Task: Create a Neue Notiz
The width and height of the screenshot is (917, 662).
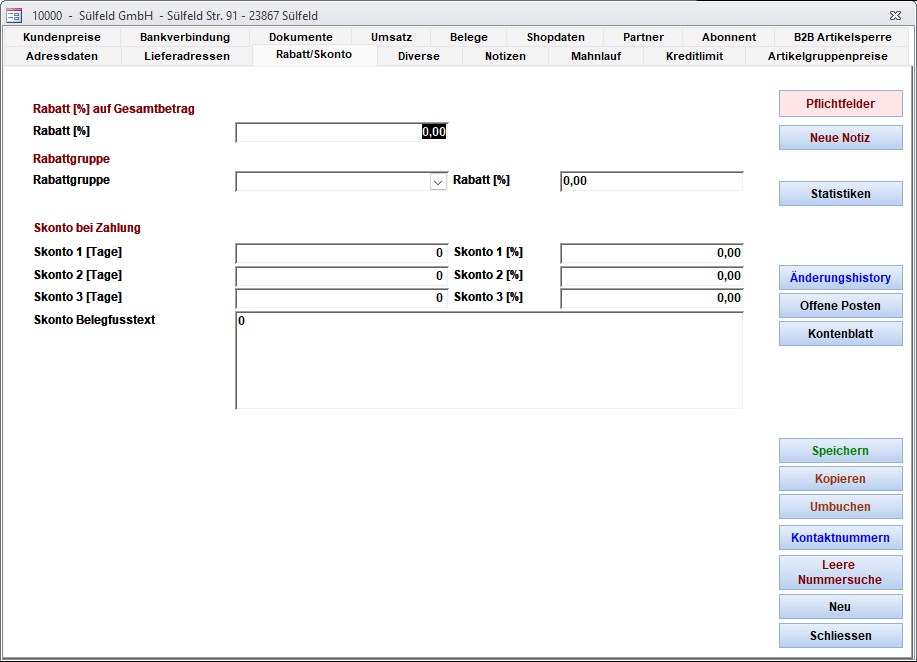Action: coord(840,138)
